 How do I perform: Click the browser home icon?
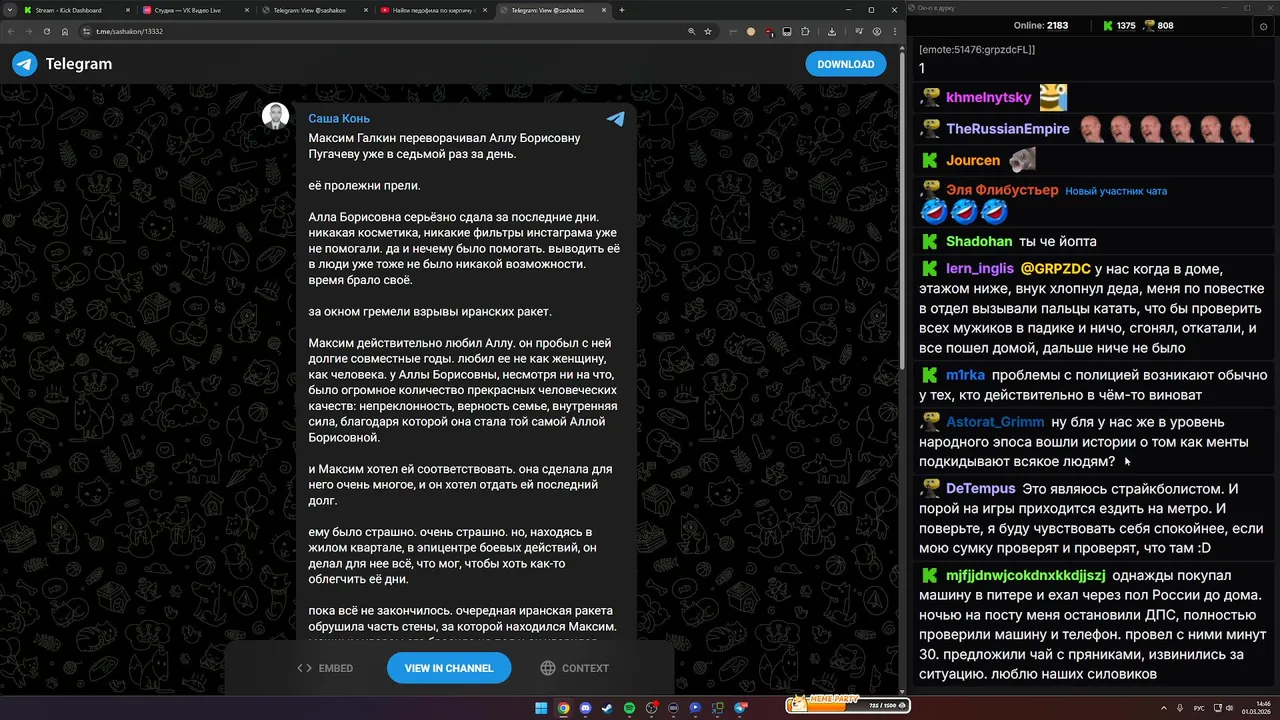point(65,32)
